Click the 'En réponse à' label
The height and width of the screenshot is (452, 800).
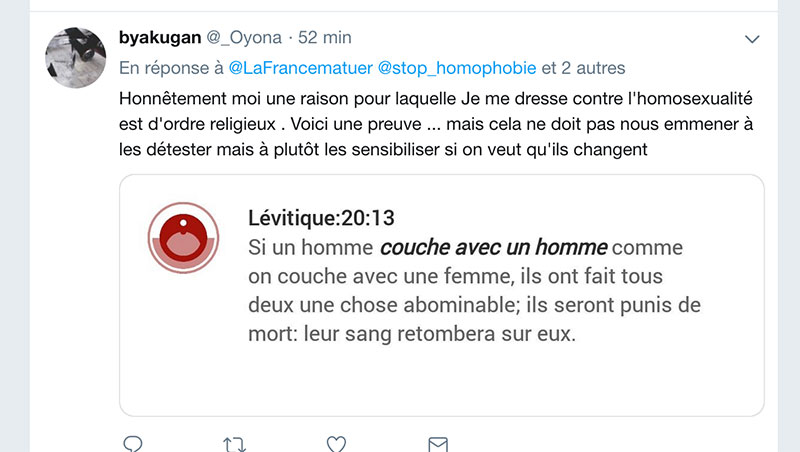tap(171, 68)
